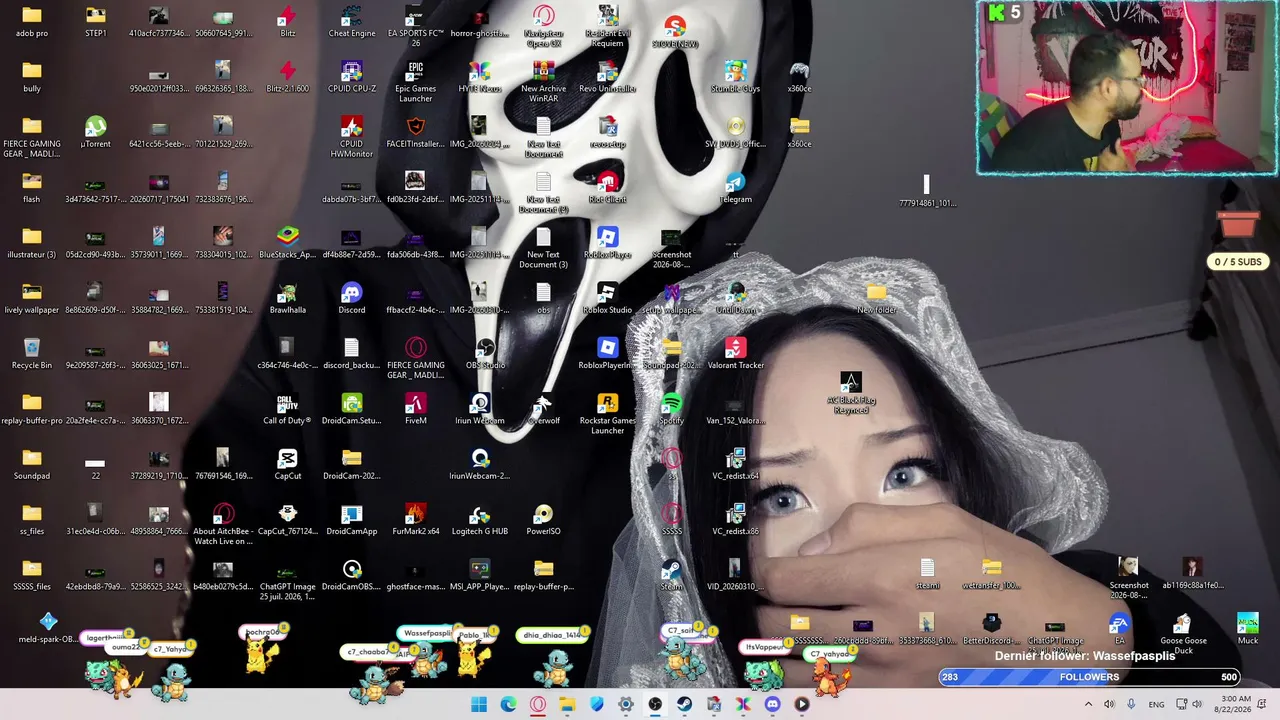Open Steam from the taskbar

click(684, 704)
